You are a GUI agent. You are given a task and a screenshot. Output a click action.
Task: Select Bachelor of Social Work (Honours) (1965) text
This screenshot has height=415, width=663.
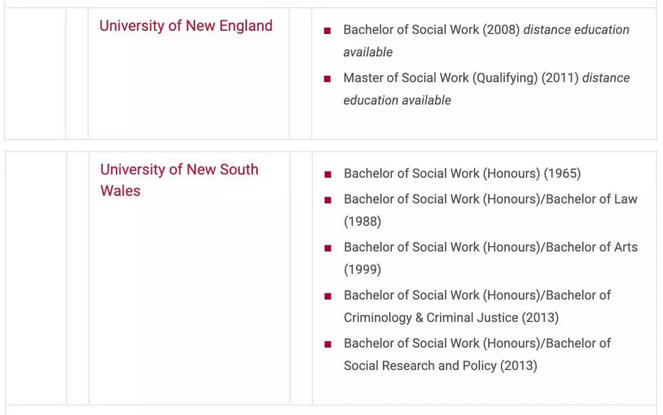click(x=462, y=174)
